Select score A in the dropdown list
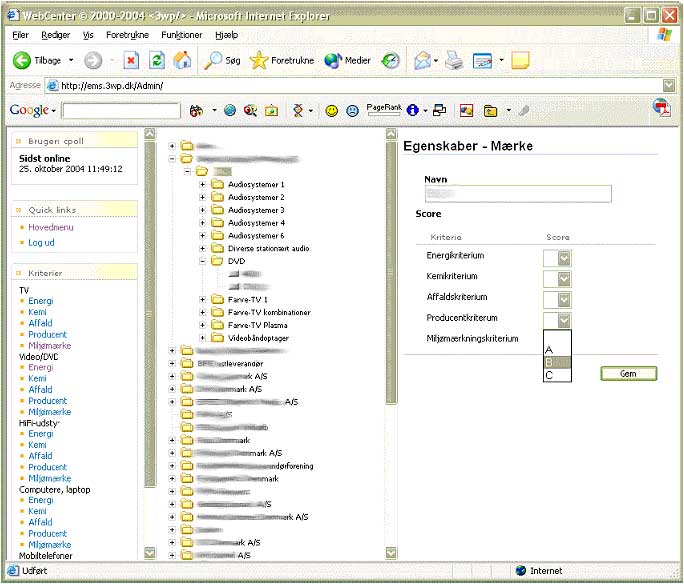Screen dimensions: 684x584 click(x=557, y=350)
